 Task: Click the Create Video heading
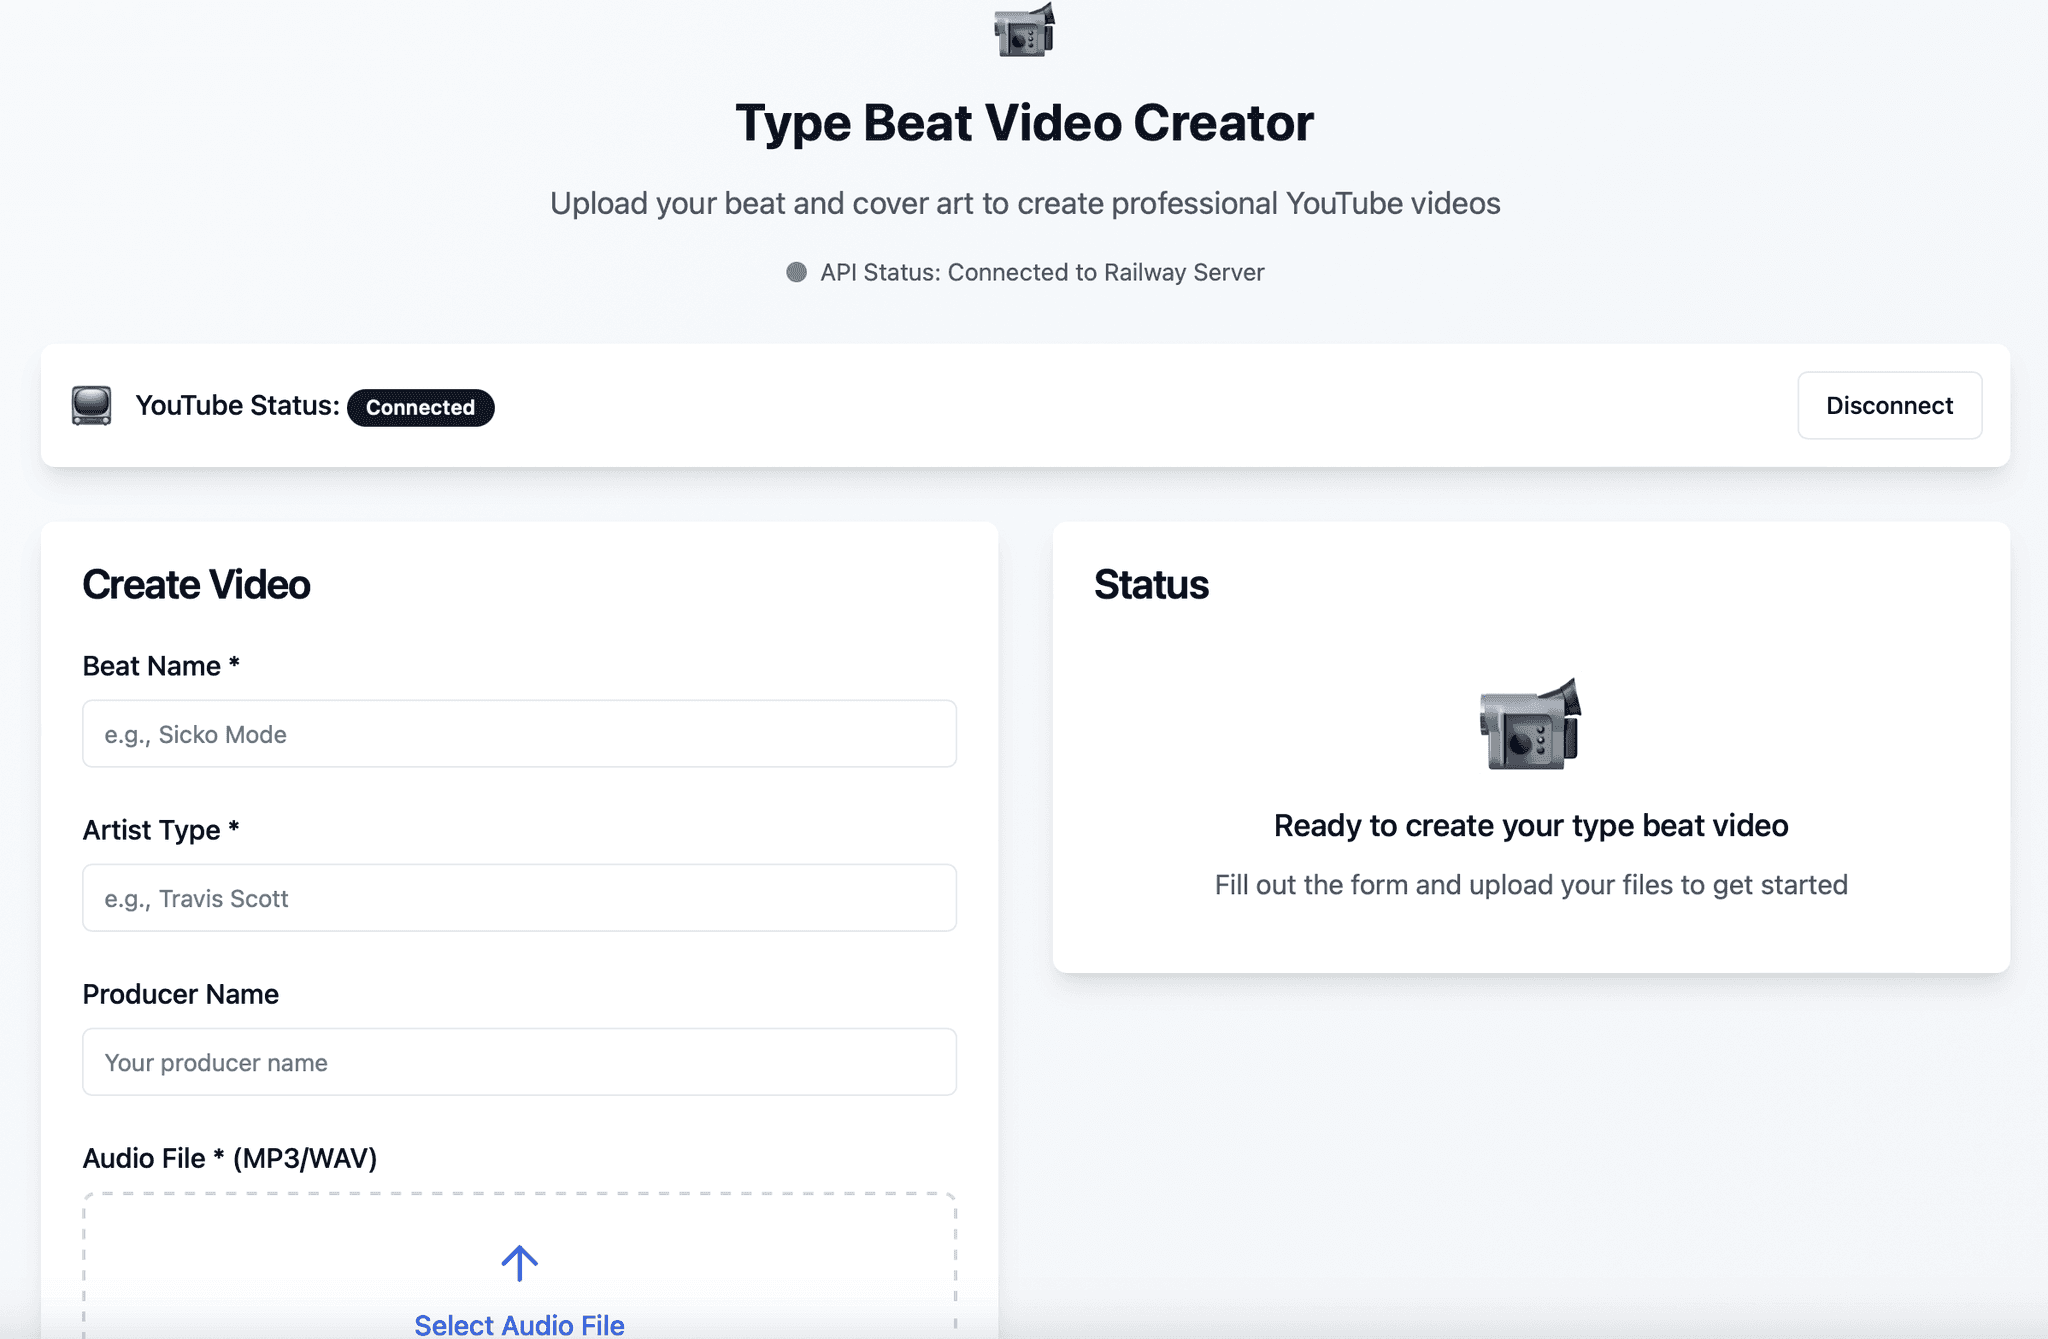[196, 585]
